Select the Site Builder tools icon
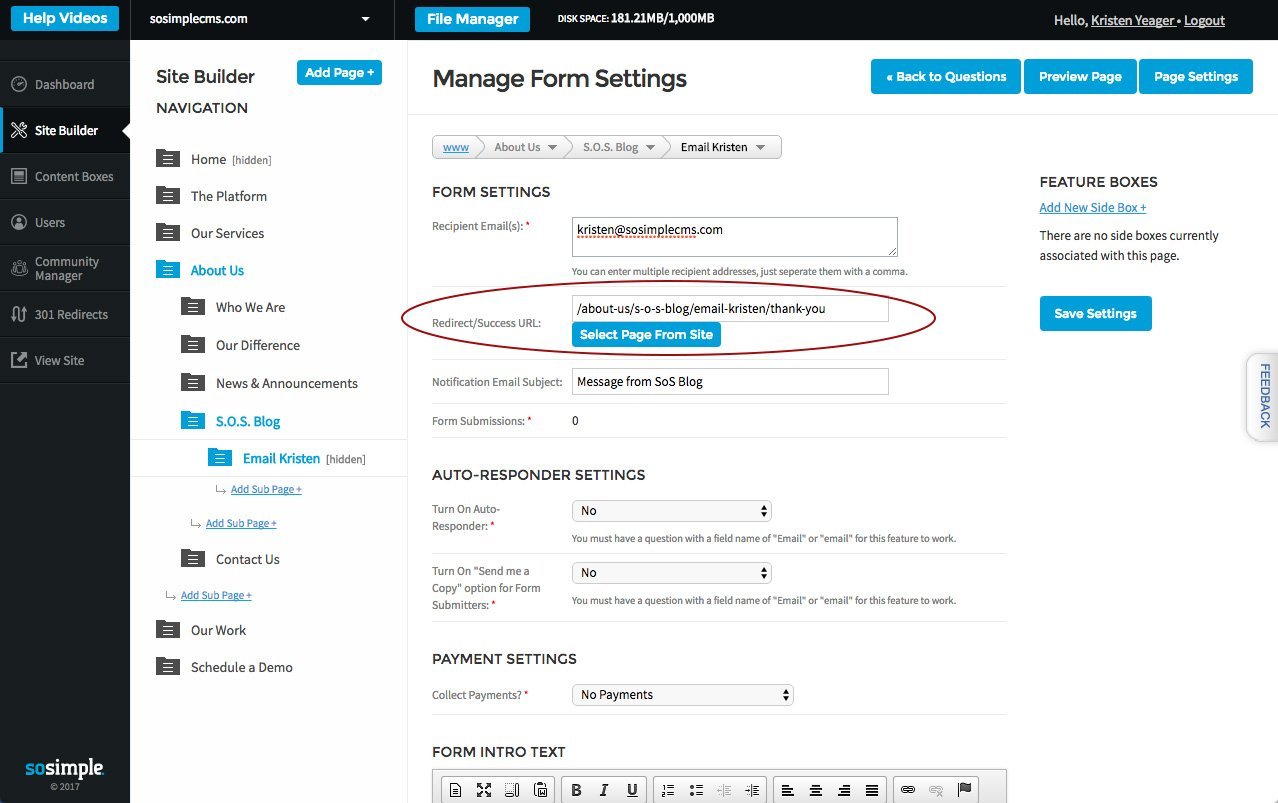 [x=18, y=131]
